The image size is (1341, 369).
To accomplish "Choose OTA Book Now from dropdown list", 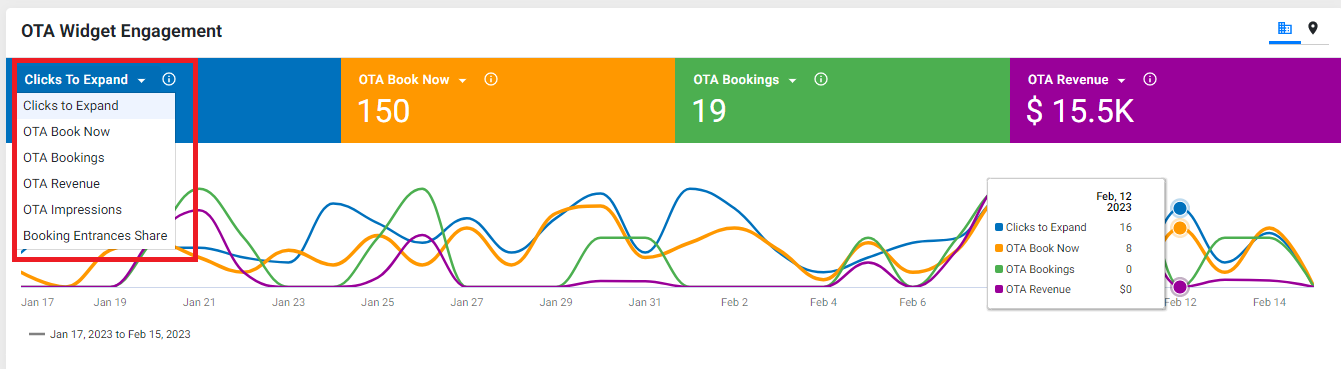I will tap(96, 131).
